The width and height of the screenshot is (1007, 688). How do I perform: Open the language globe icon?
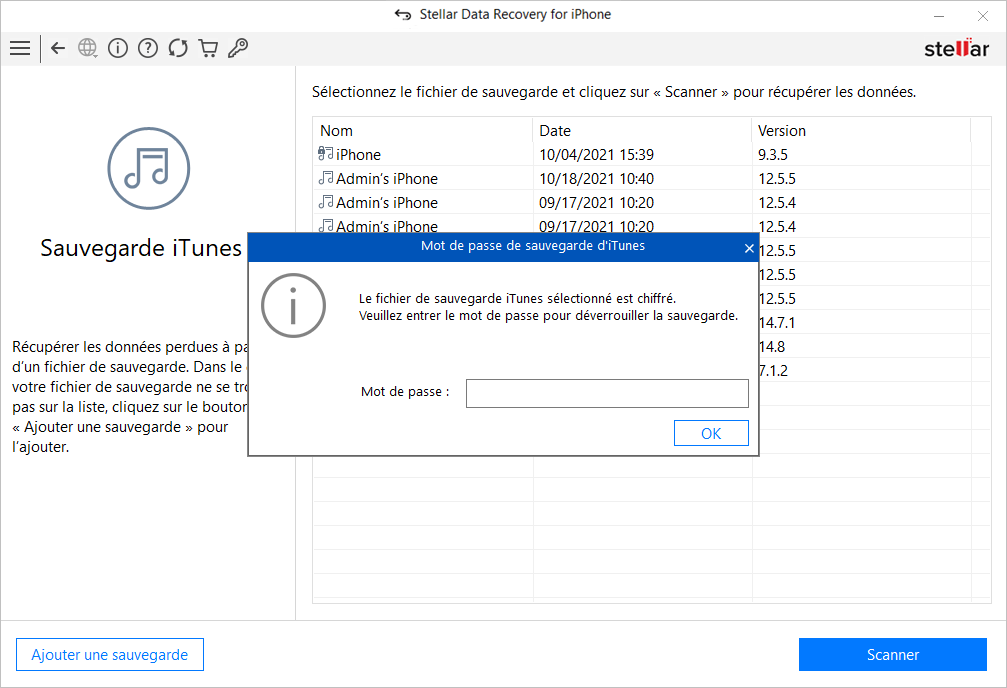[x=87, y=48]
